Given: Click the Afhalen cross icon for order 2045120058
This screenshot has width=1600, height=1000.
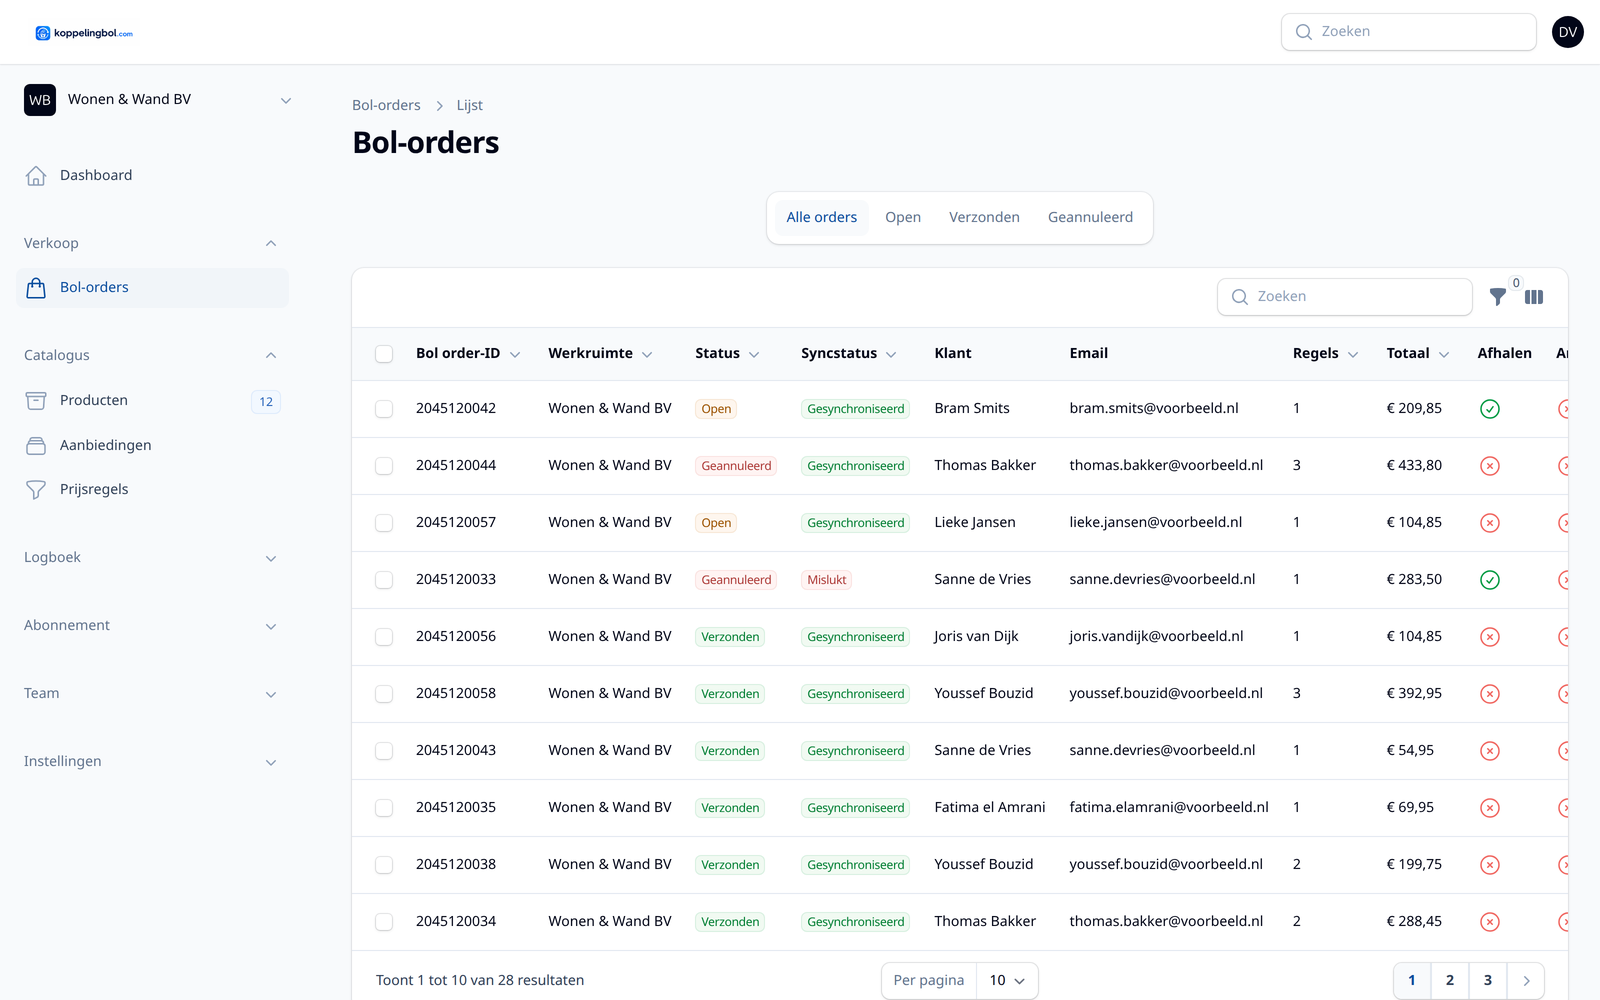Looking at the screenshot, I should coord(1490,694).
